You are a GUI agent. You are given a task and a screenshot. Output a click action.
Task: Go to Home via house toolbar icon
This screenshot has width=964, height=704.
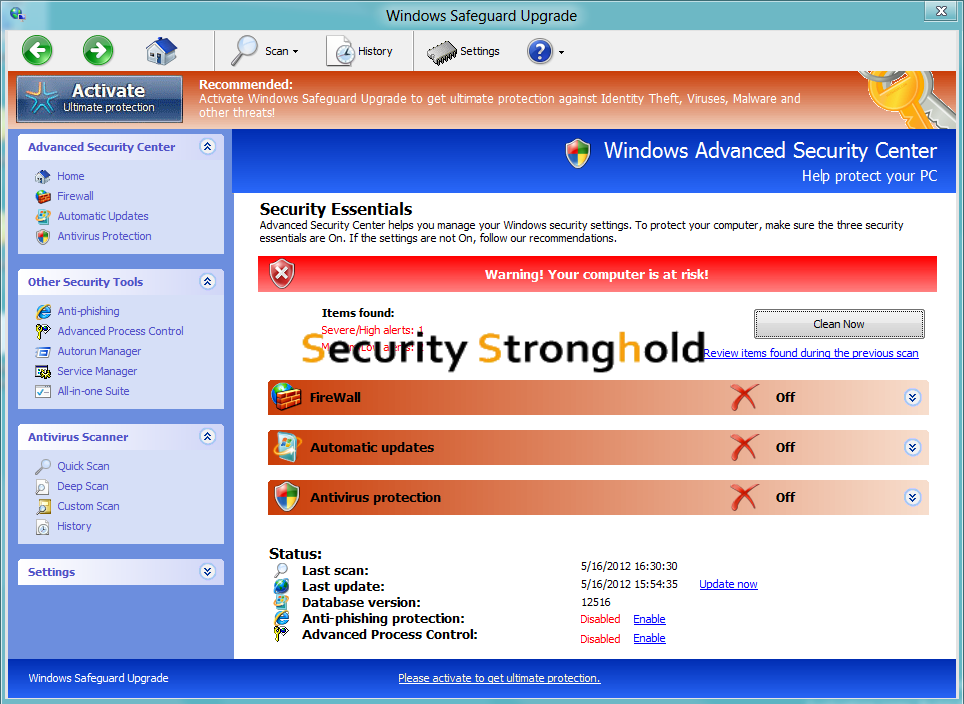pos(162,50)
